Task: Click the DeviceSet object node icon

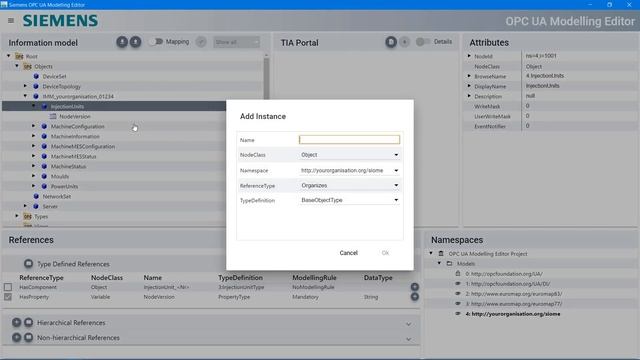Action: (36, 76)
